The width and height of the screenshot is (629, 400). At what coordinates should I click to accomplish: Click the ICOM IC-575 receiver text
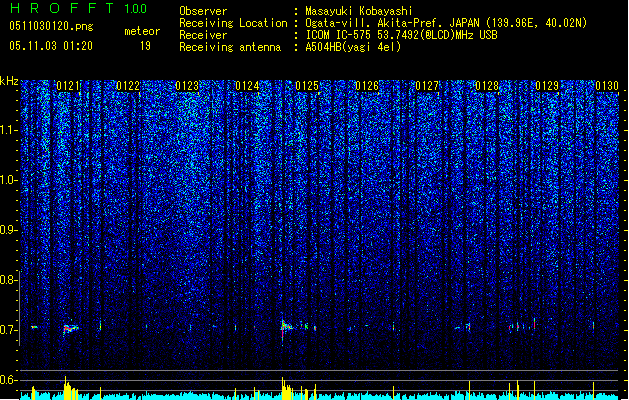(402, 35)
